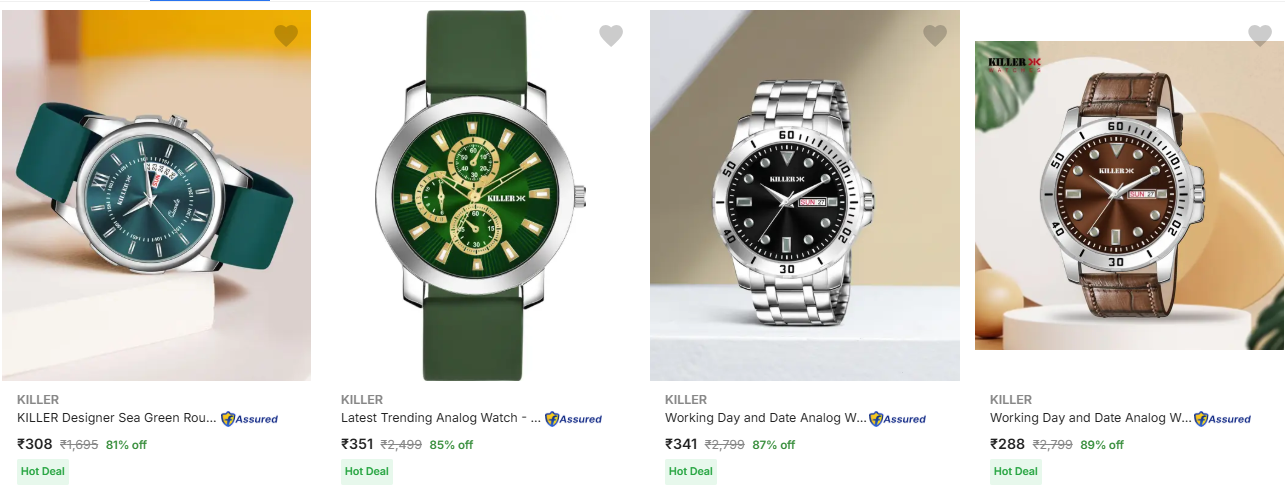Open the ₹288 Working Day and Date title
1285x486 pixels.
tap(1090, 418)
